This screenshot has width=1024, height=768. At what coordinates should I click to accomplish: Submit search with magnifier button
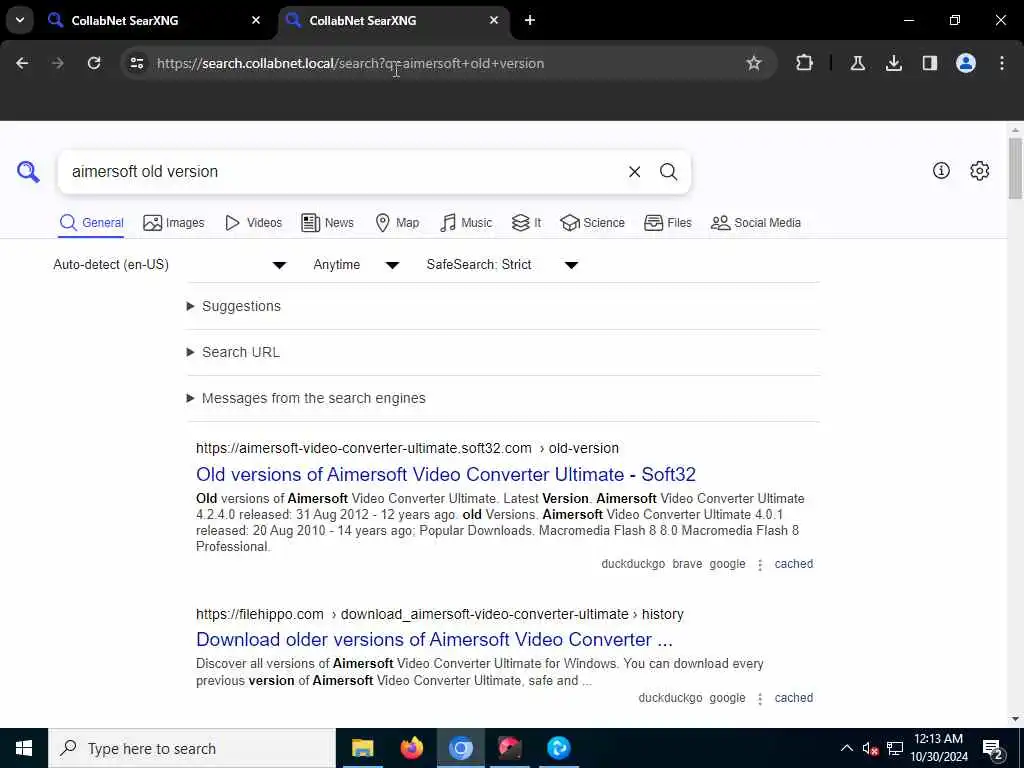(x=668, y=172)
